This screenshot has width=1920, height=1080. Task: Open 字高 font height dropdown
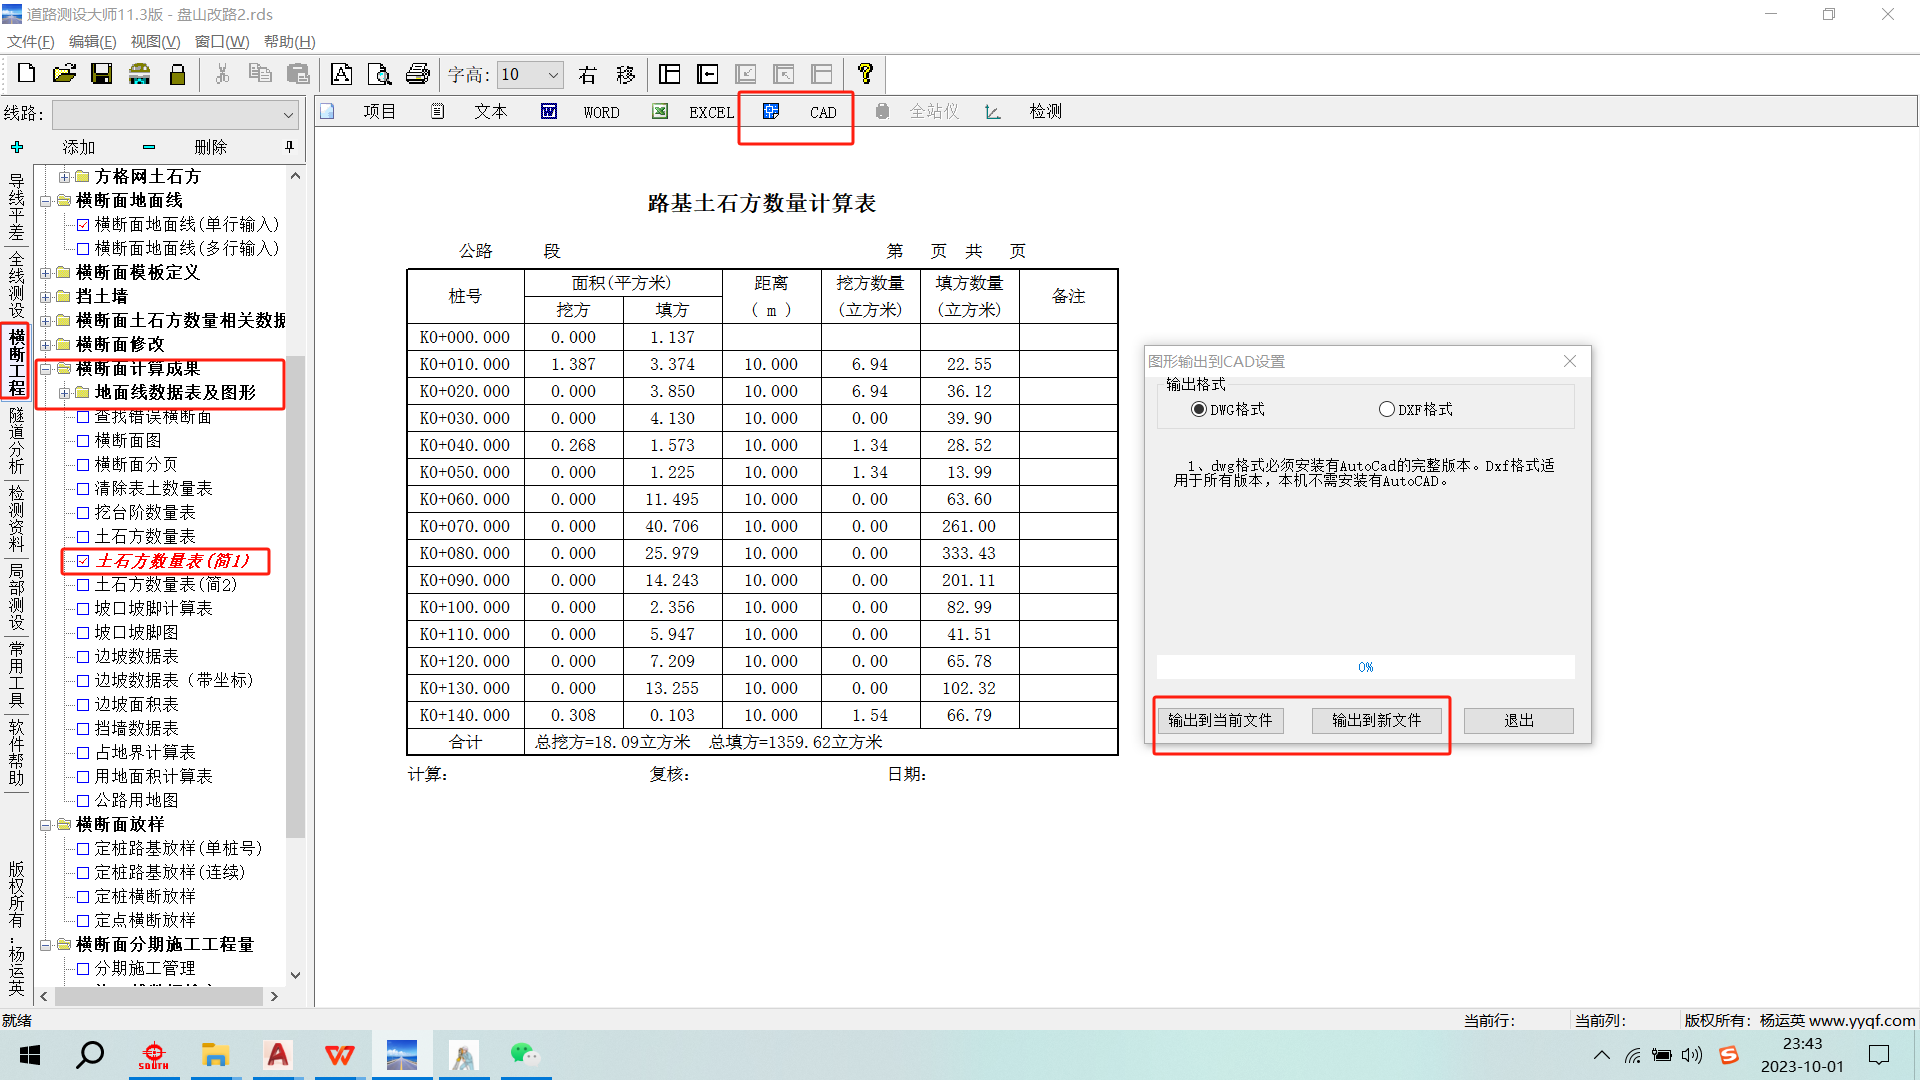tap(553, 75)
